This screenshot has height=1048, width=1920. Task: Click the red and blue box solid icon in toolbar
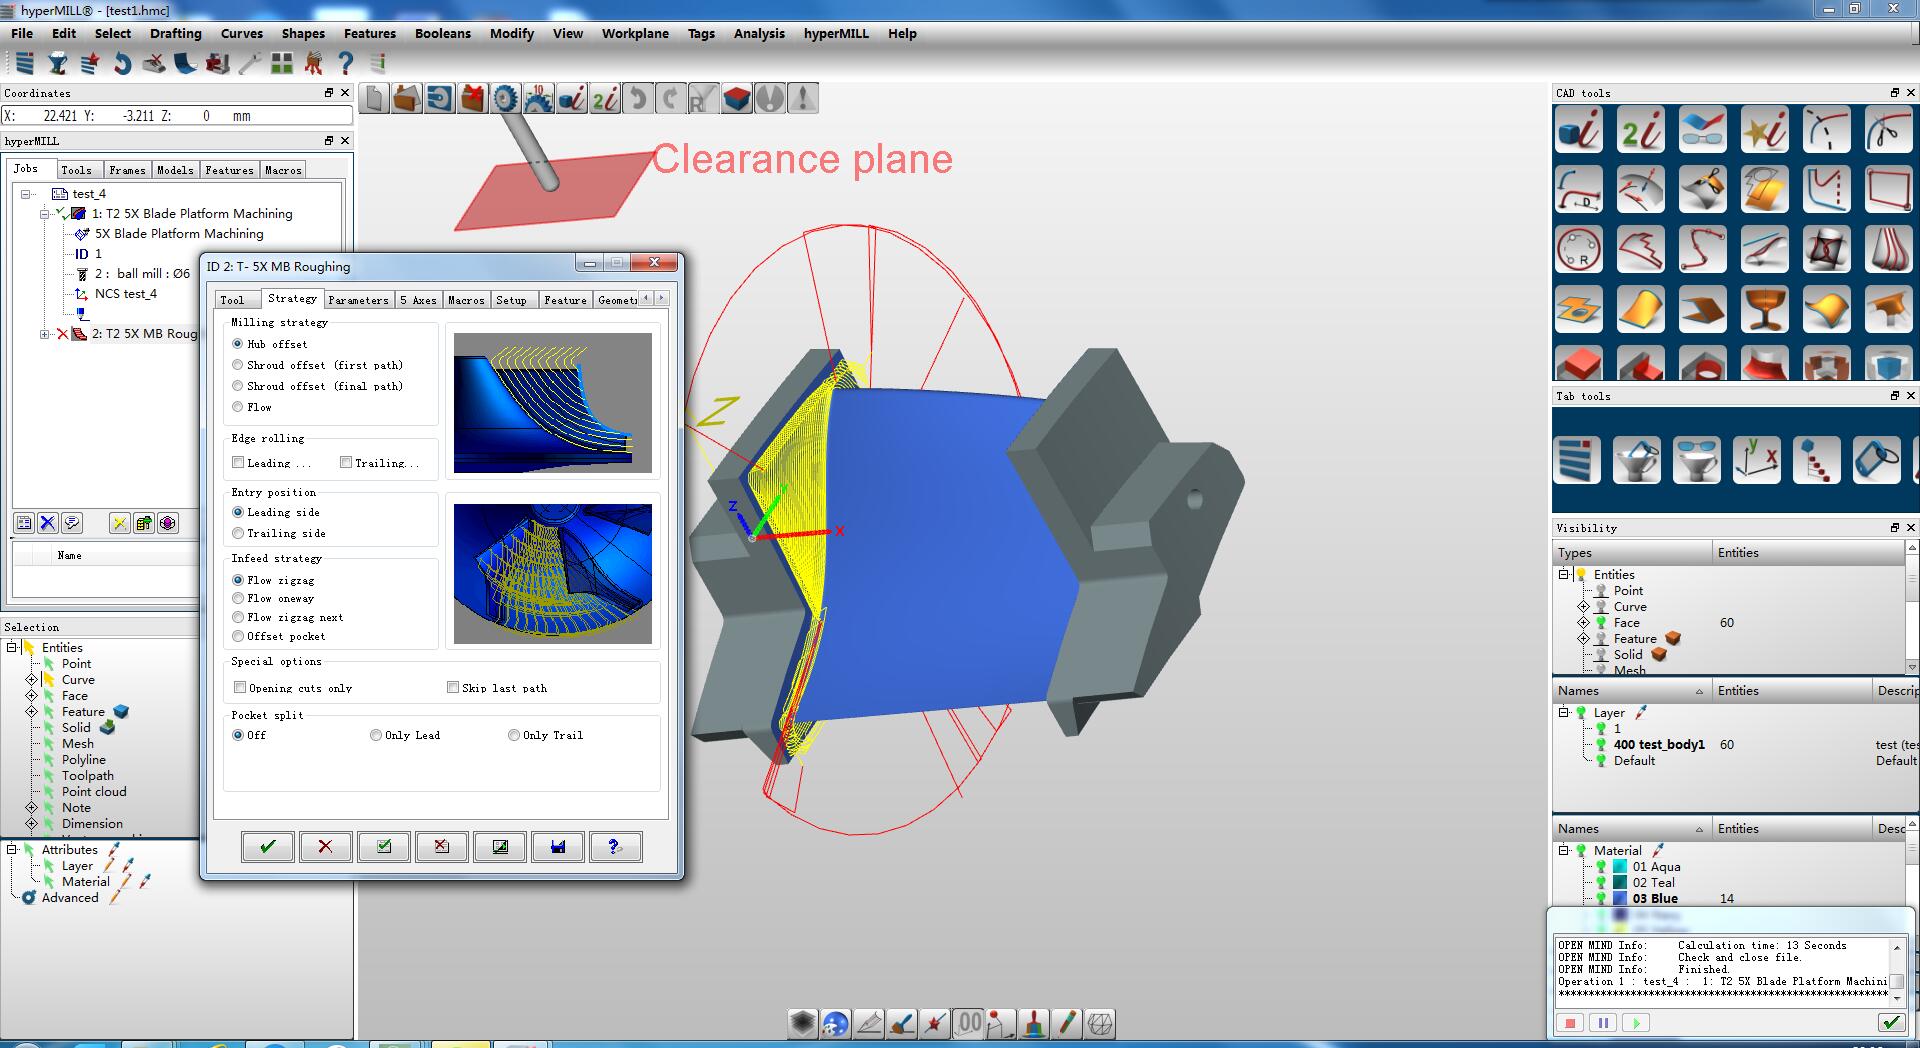(736, 98)
